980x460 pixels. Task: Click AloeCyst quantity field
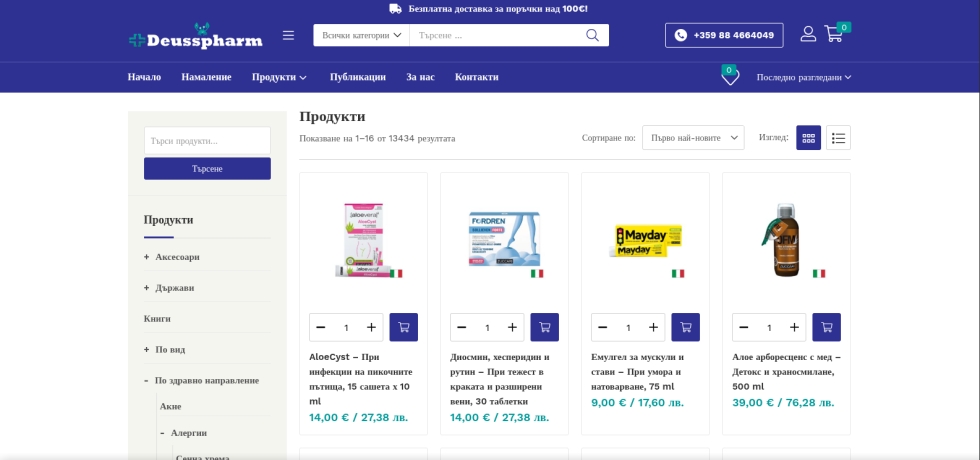coord(346,328)
